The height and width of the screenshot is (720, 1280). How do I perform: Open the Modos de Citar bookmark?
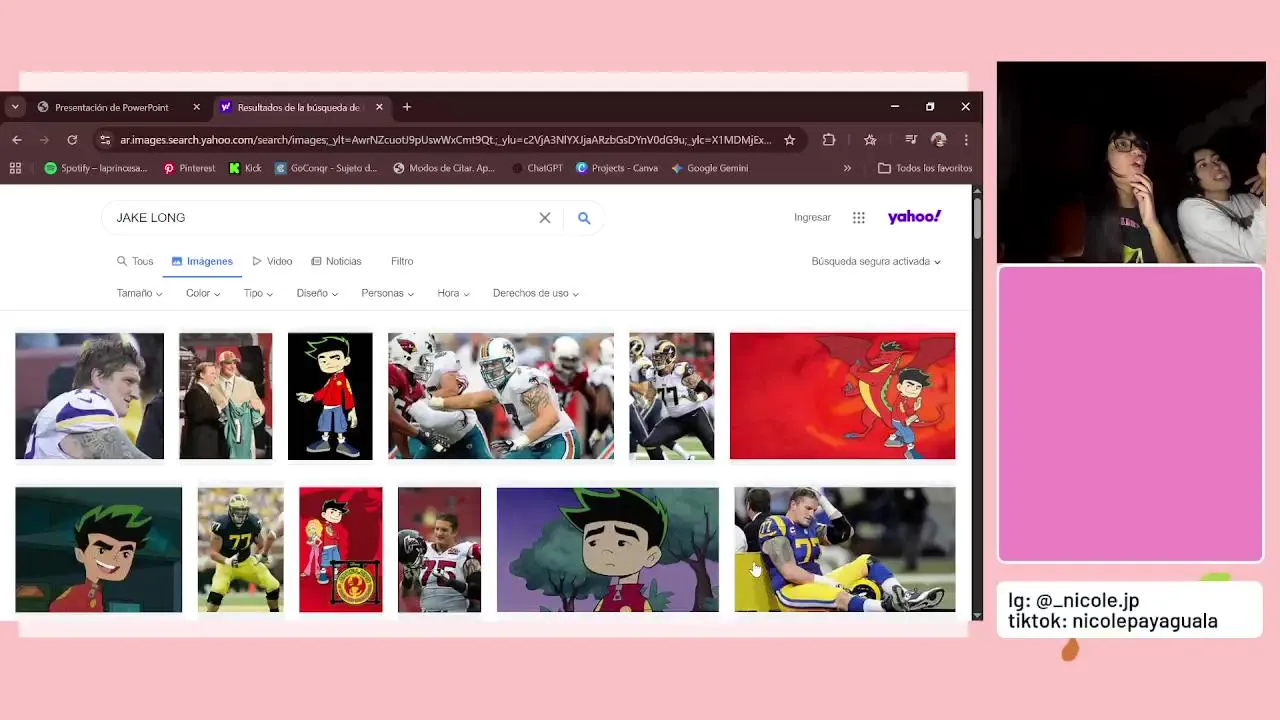pyautogui.click(x=444, y=168)
